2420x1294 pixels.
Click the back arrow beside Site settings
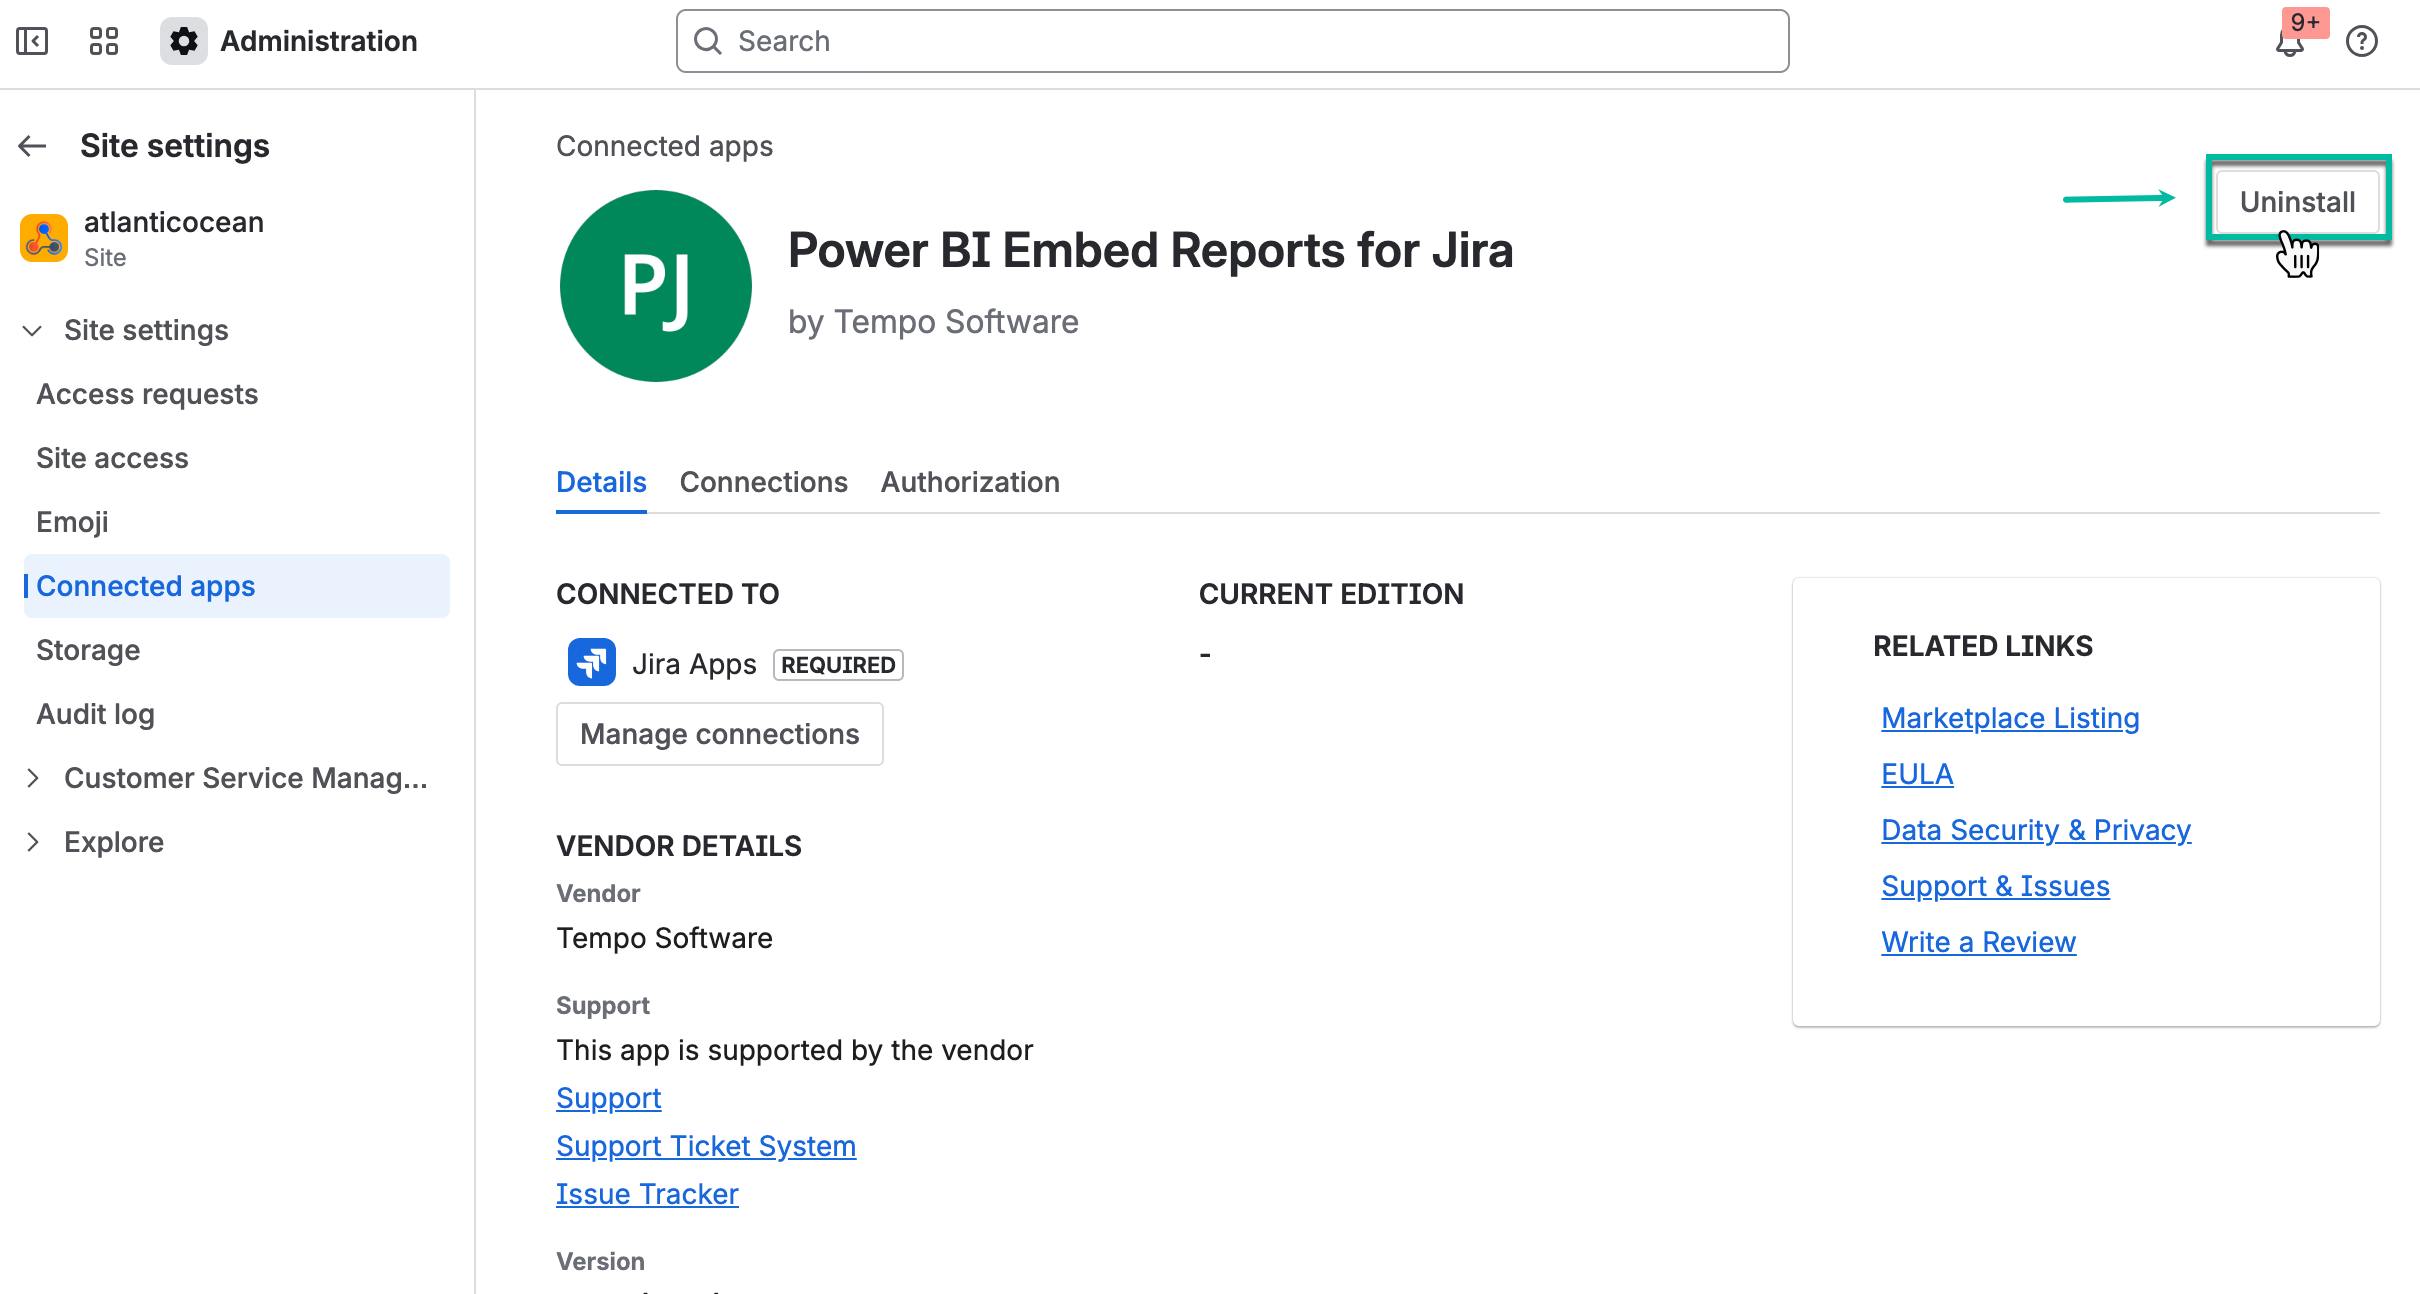tap(33, 146)
